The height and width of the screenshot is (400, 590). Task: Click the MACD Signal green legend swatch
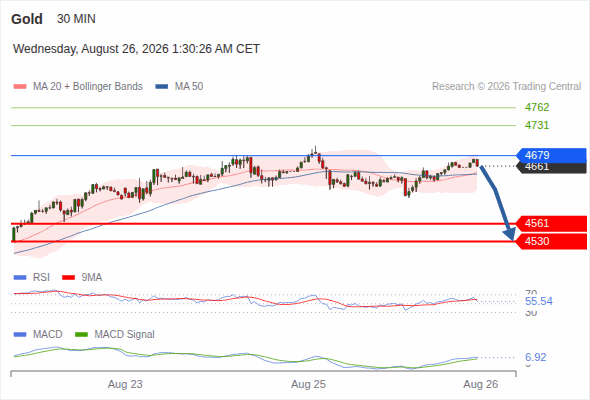[x=81, y=334]
